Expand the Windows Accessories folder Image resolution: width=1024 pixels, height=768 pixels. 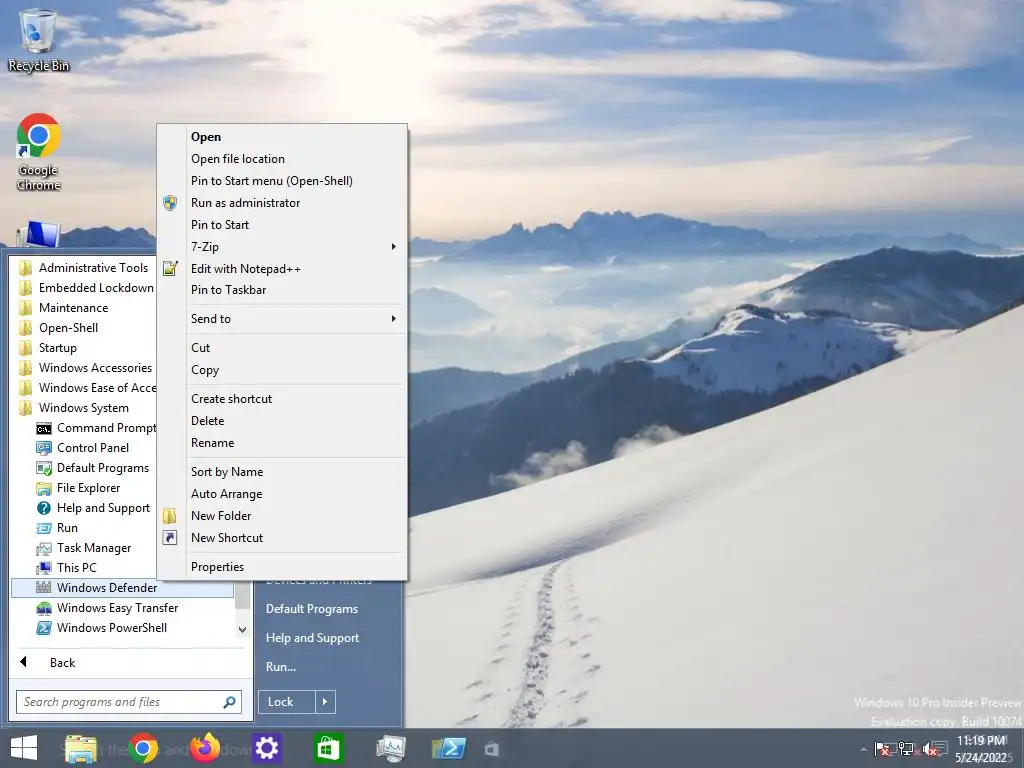tap(84, 368)
